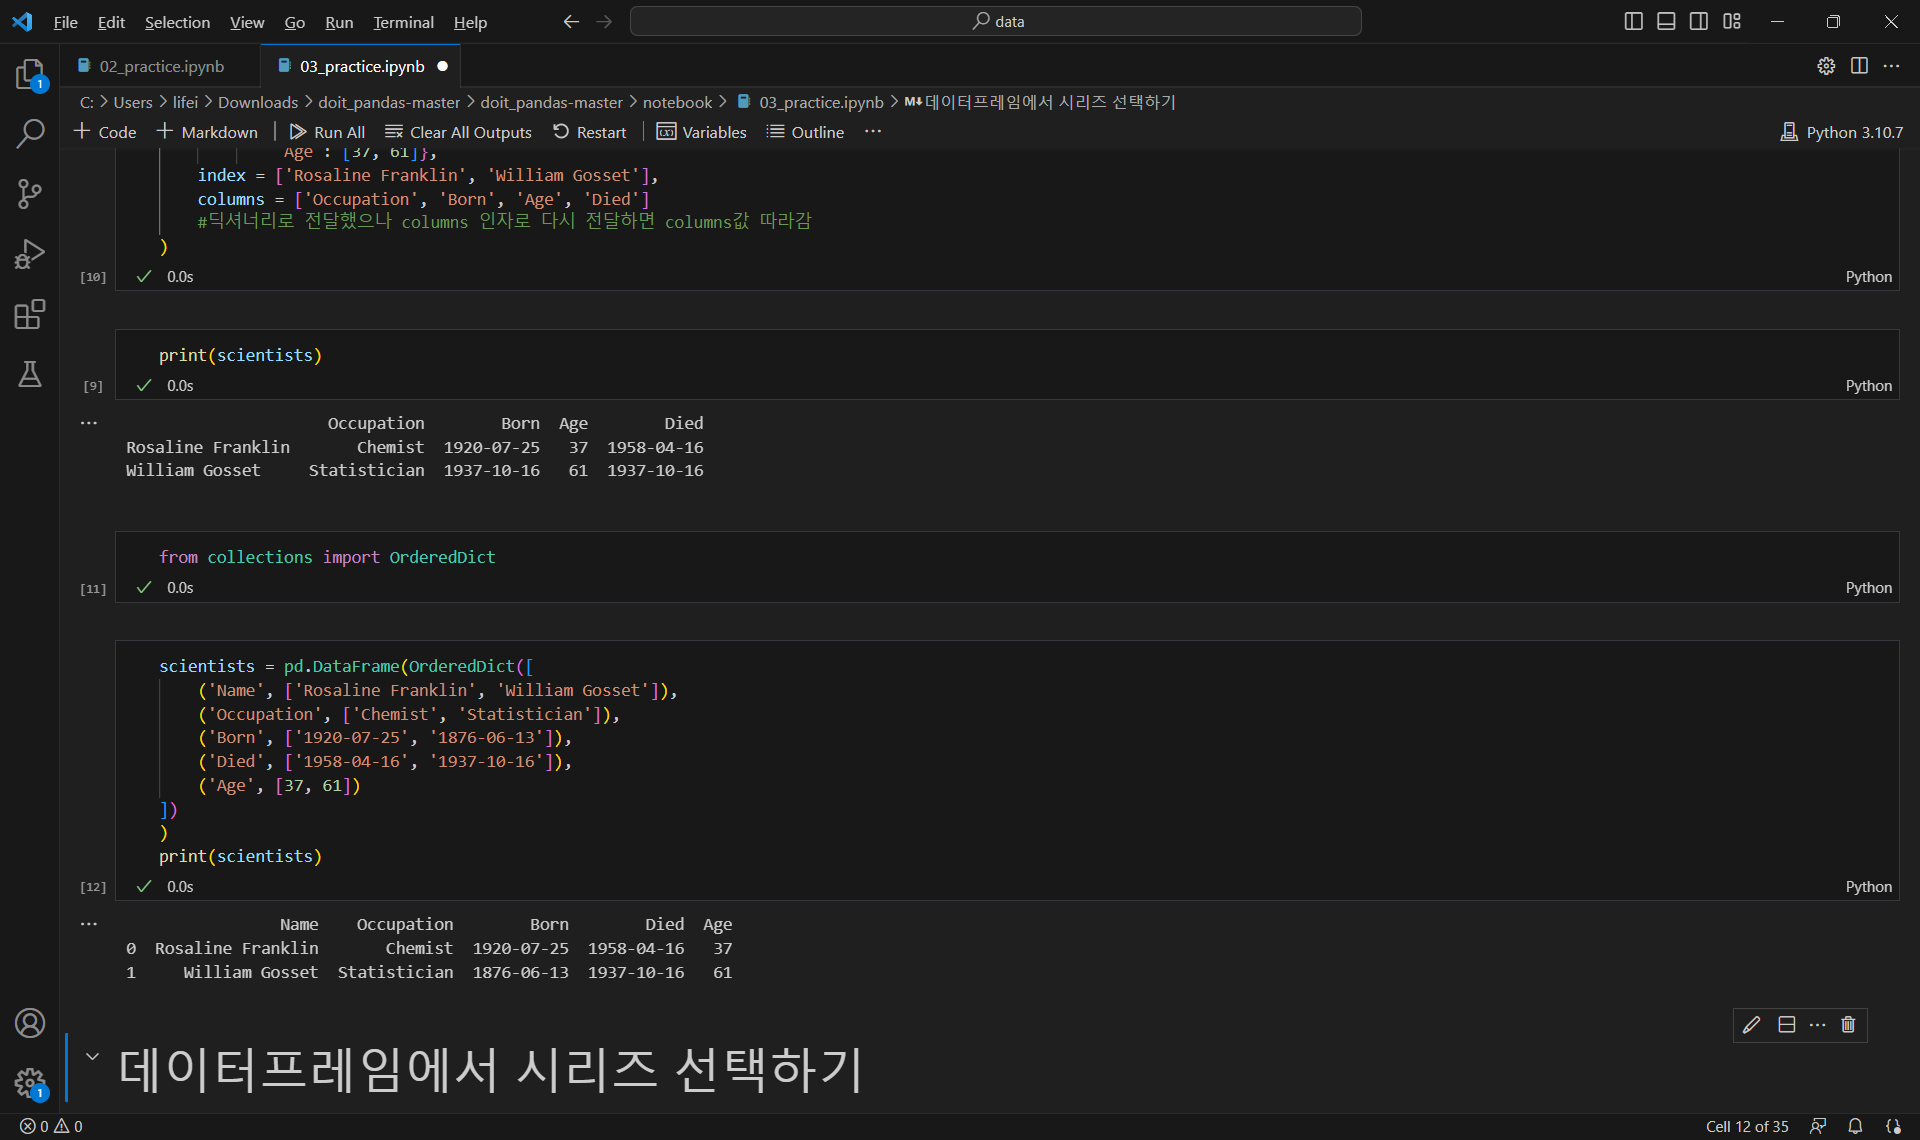Screen dimensions: 1920x1140
Task: Toggle the primary side bar layout
Action: point(1633,21)
